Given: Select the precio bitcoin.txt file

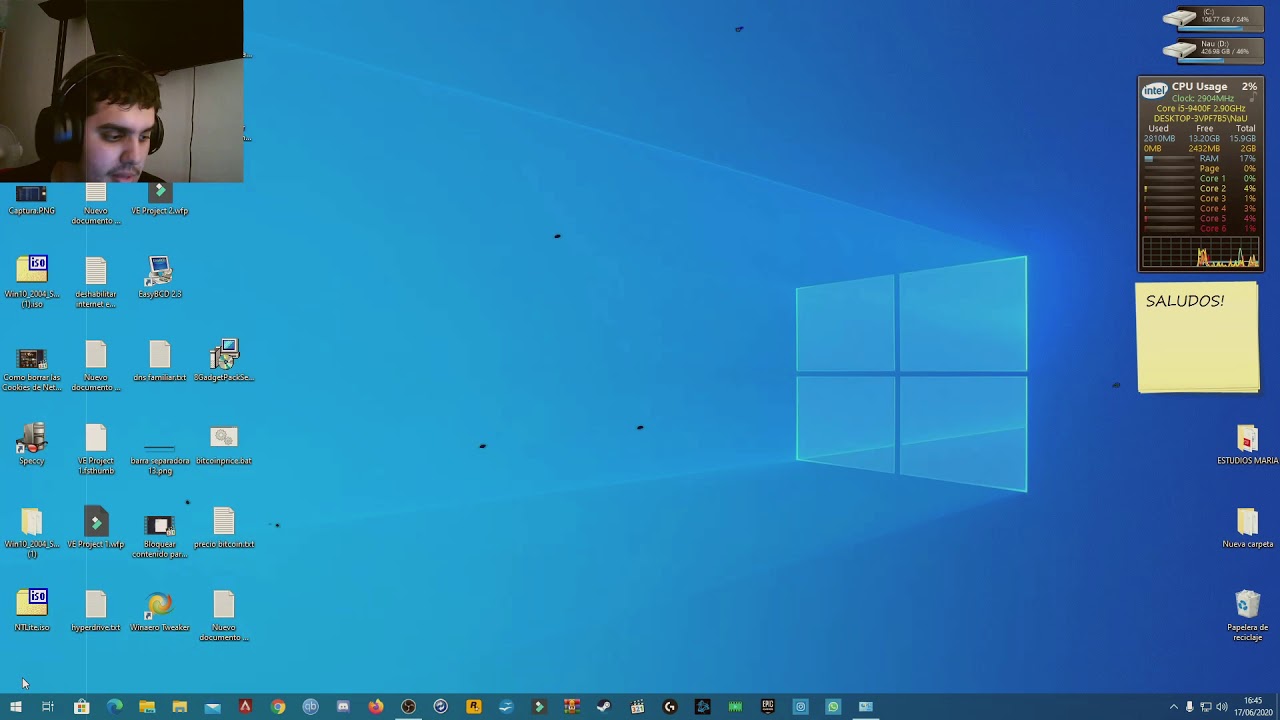Looking at the screenshot, I should pyautogui.click(x=224, y=529).
